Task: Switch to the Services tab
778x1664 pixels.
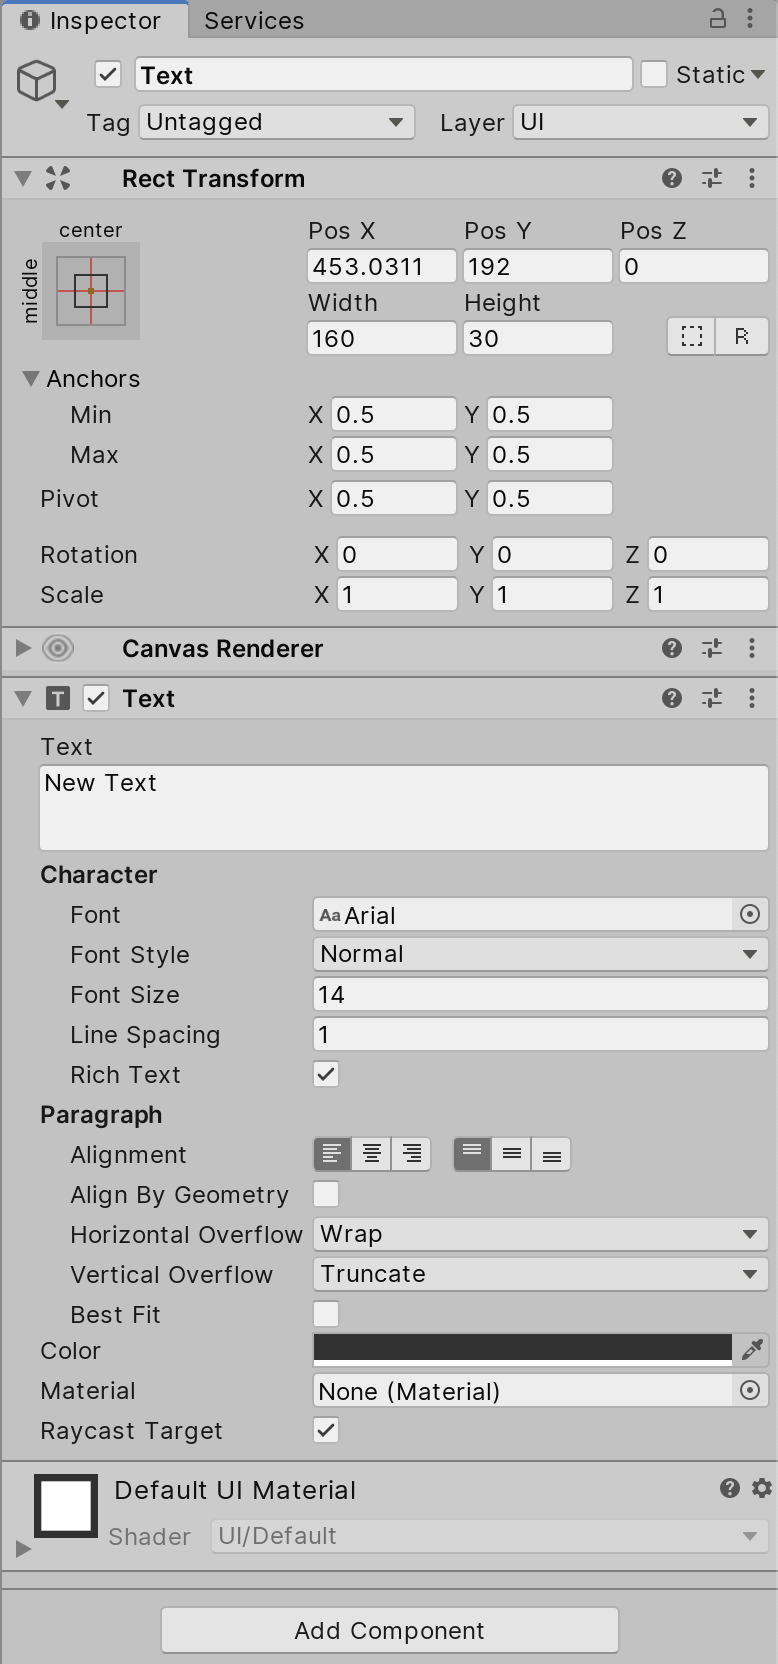Action: tap(254, 20)
